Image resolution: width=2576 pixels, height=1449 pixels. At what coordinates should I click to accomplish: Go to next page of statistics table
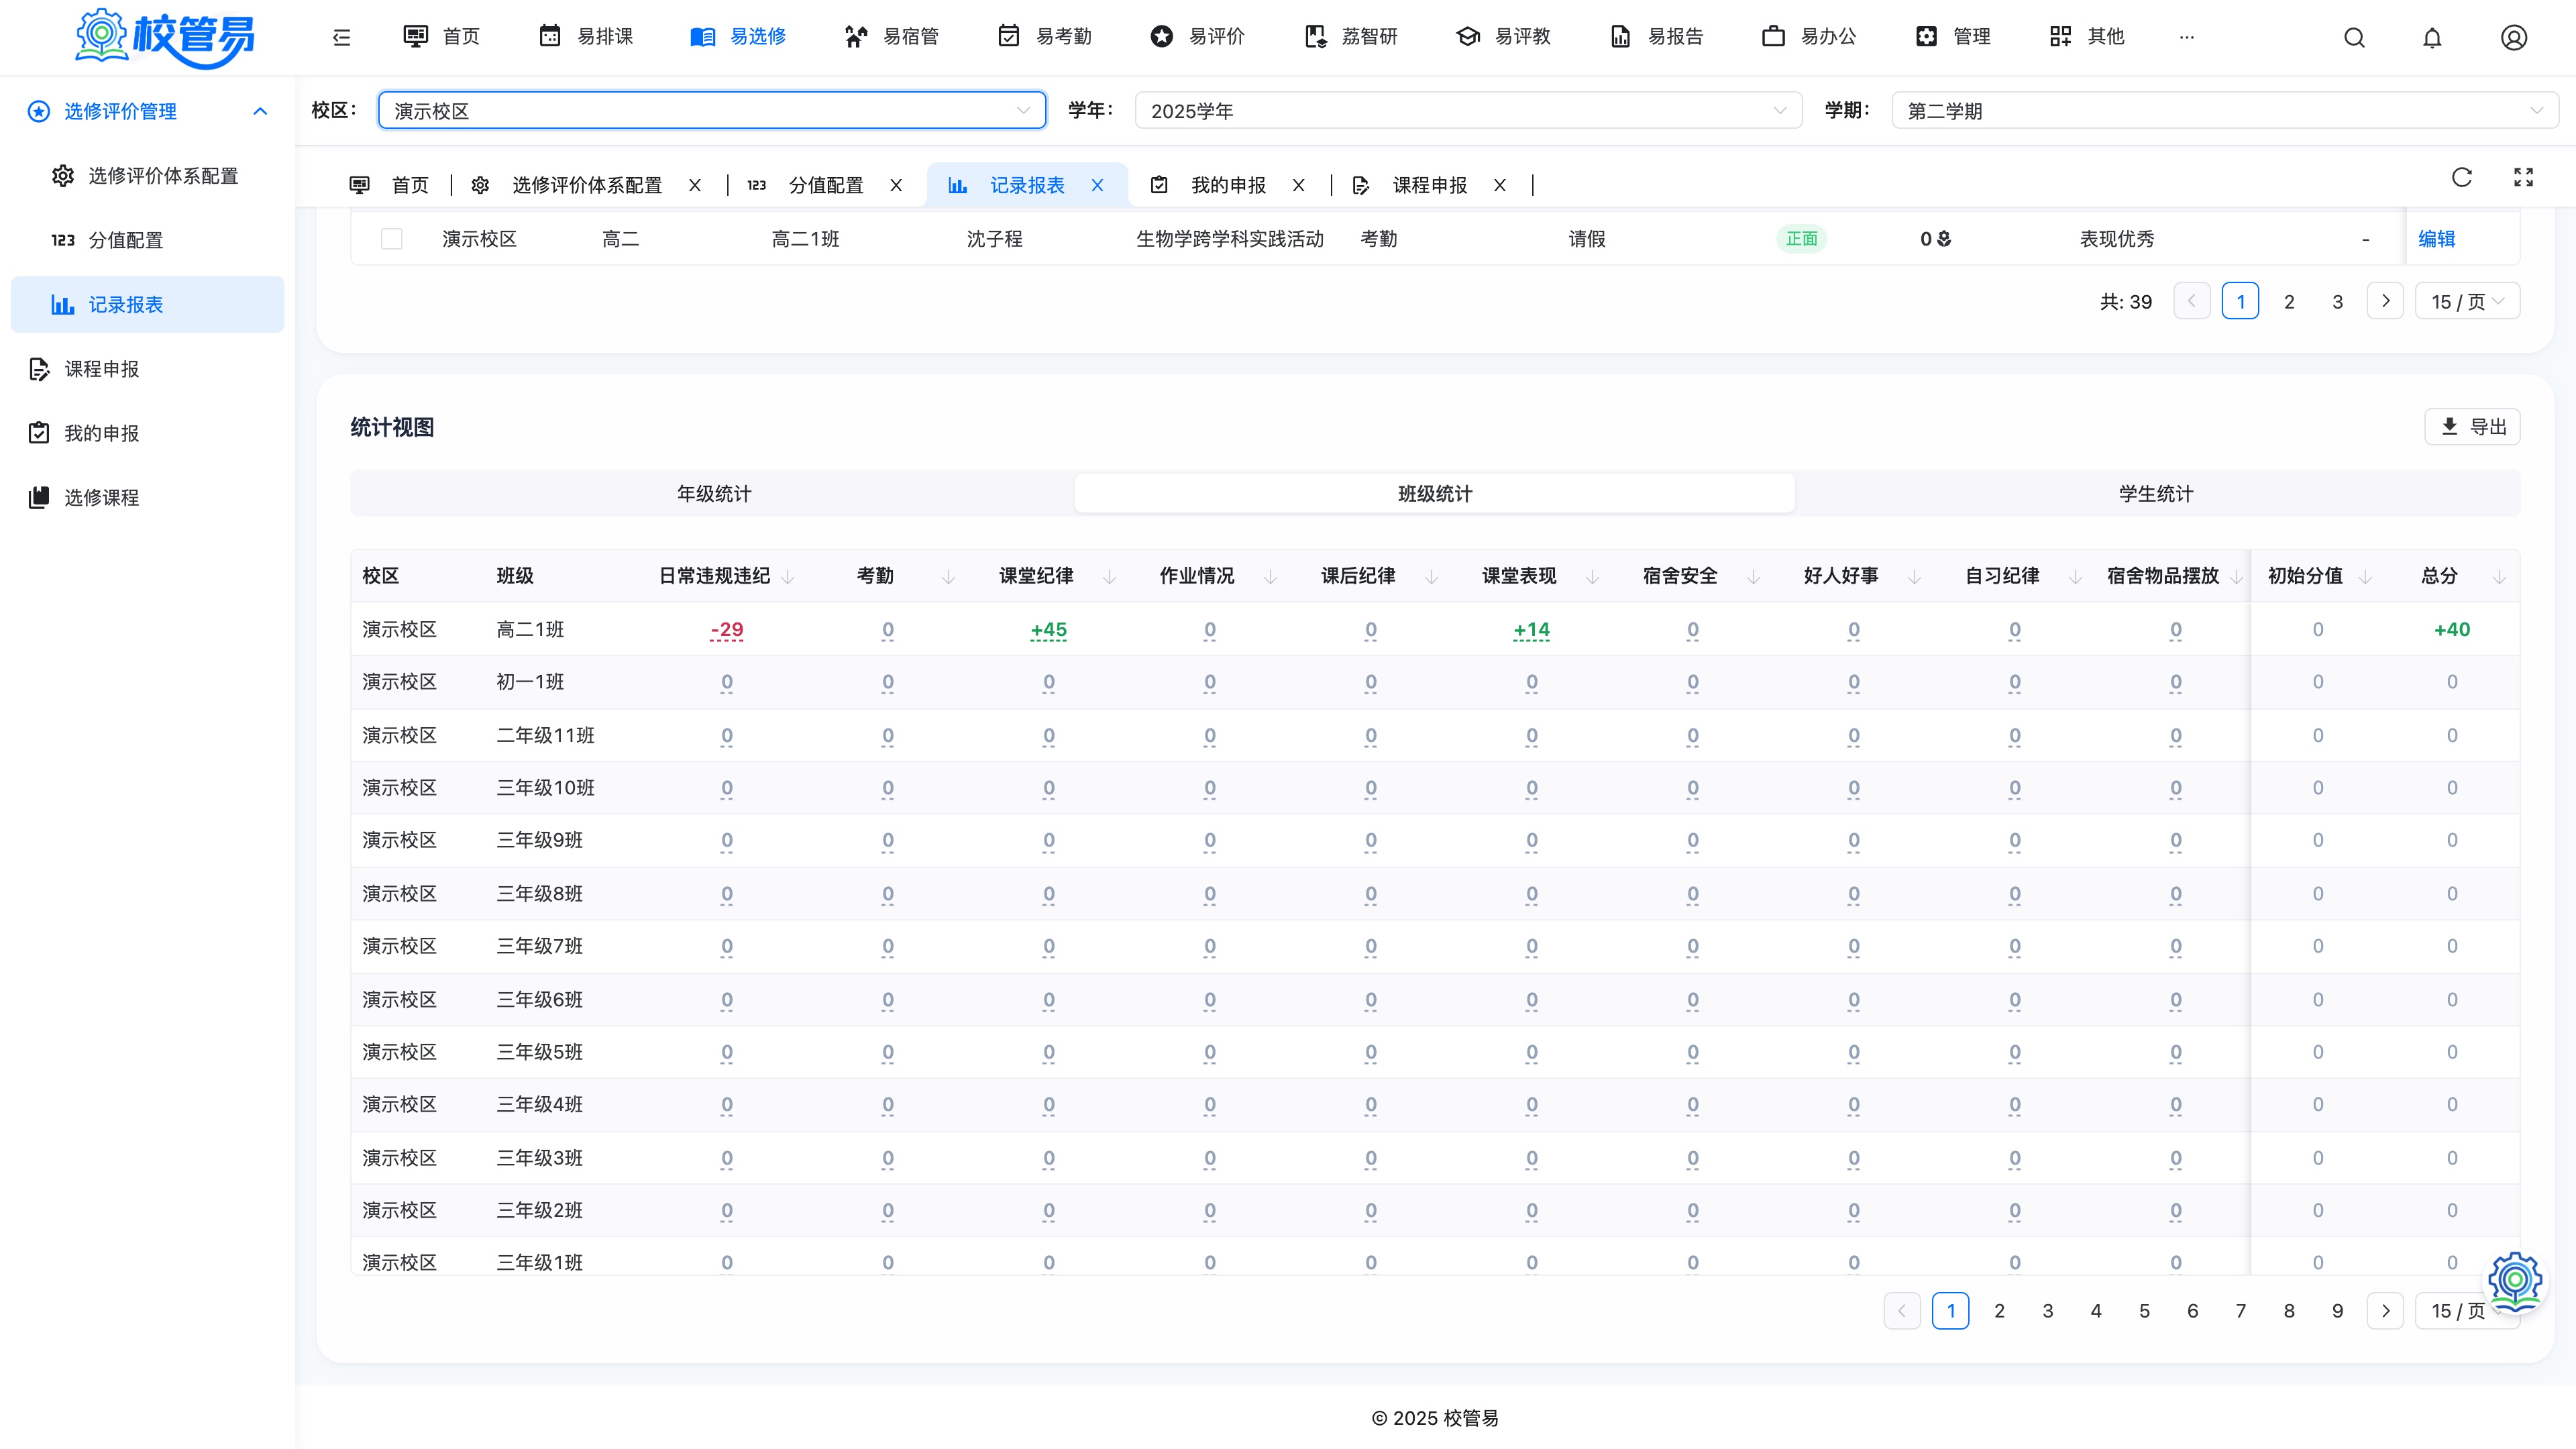click(x=2385, y=1310)
